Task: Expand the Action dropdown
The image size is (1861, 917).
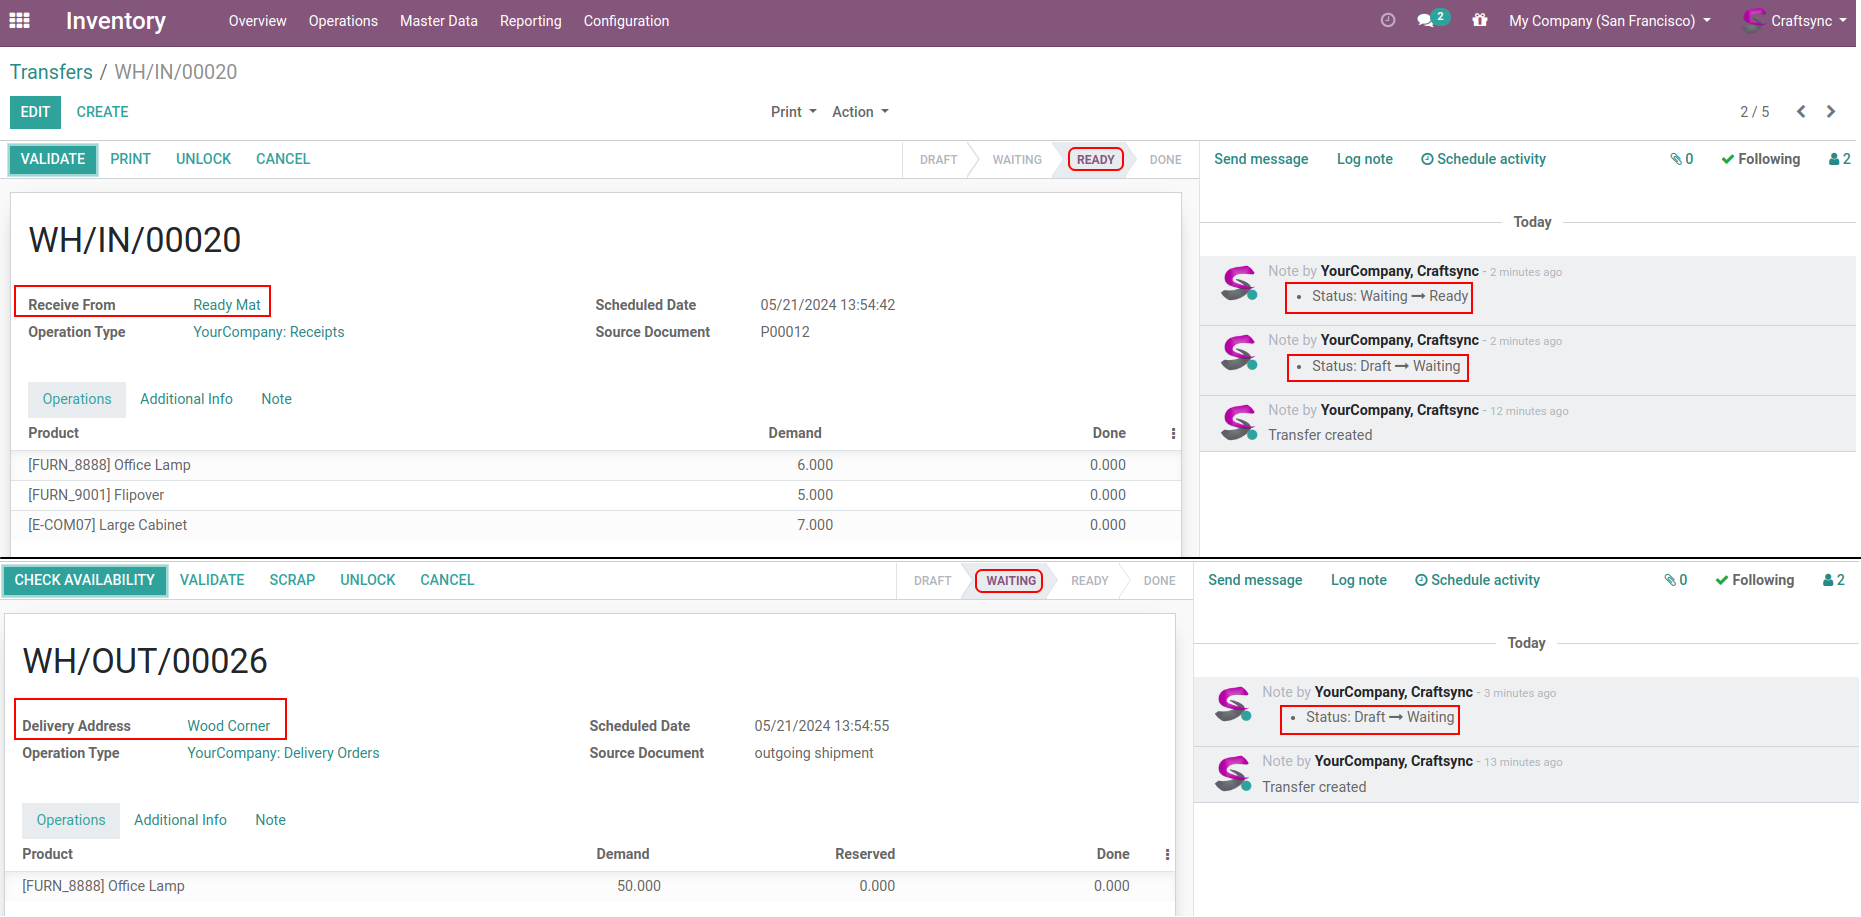Action: pyautogui.click(x=860, y=112)
